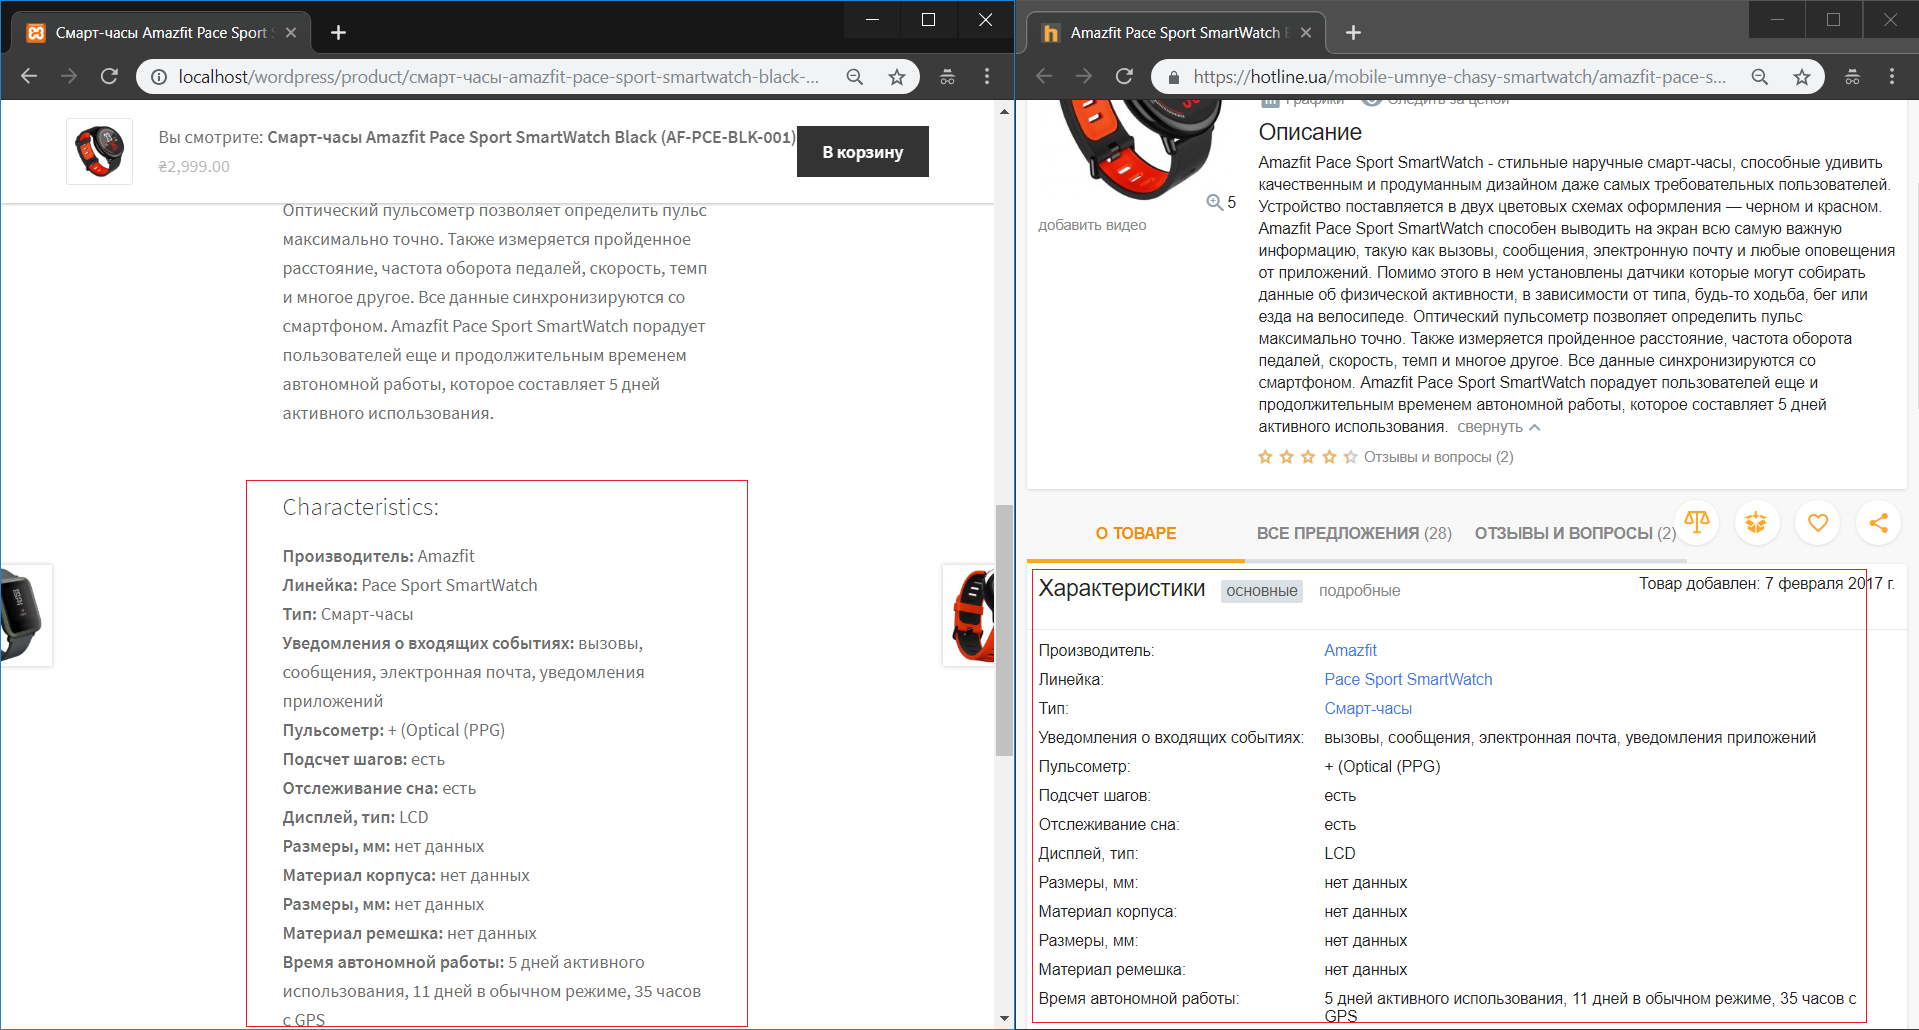The image size is (1919, 1030).
Task: View site info icon for localhost
Action: (159, 77)
